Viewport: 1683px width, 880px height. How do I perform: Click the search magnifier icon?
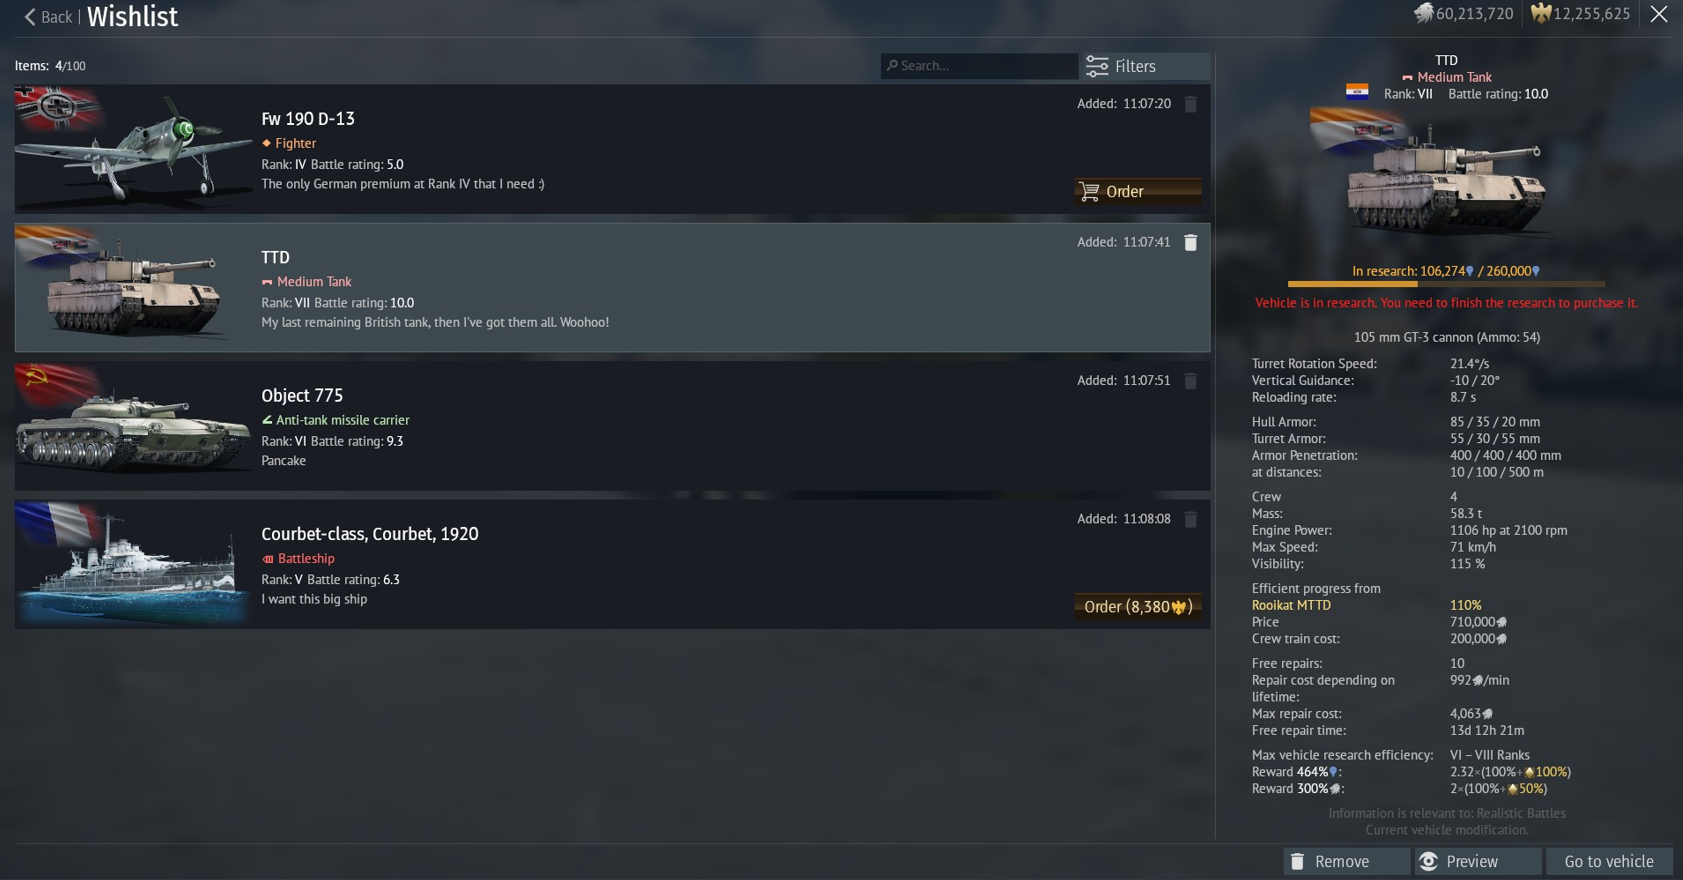pyautogui.click(x=892, y=65)
